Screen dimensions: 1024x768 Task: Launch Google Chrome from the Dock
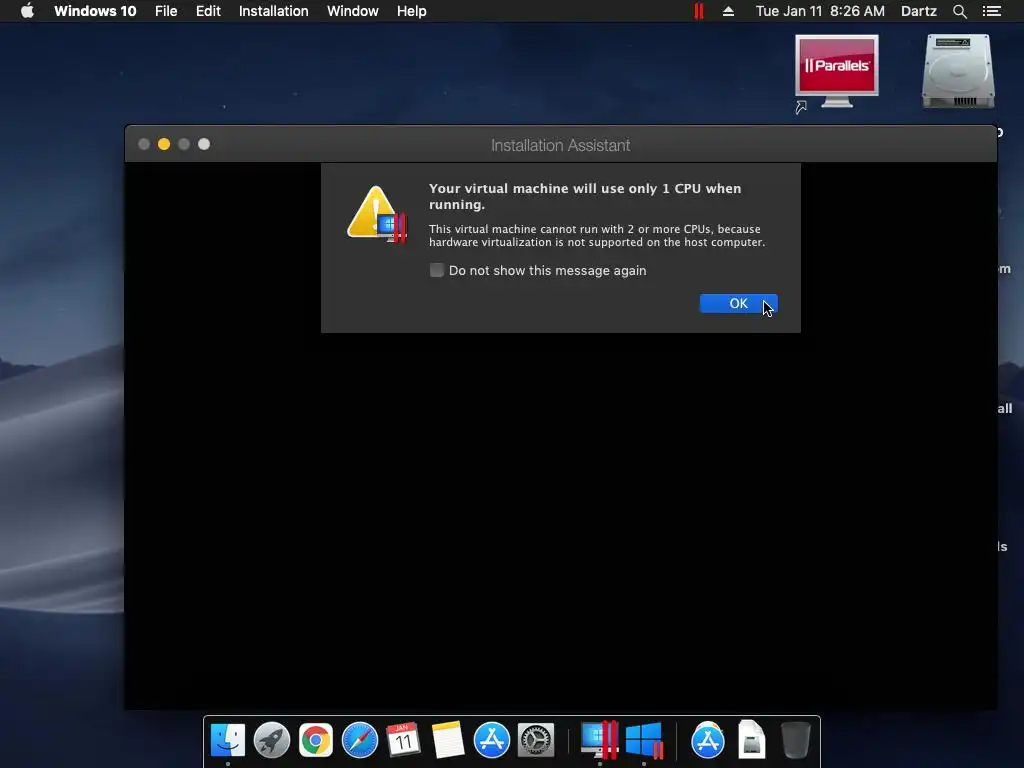click(x=315, y=740)
